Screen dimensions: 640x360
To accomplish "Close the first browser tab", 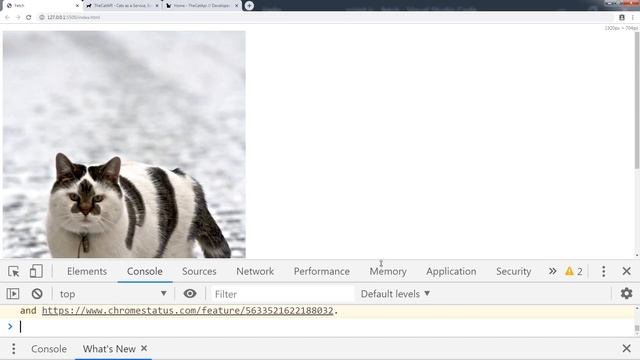I will [x=77, y=6].
